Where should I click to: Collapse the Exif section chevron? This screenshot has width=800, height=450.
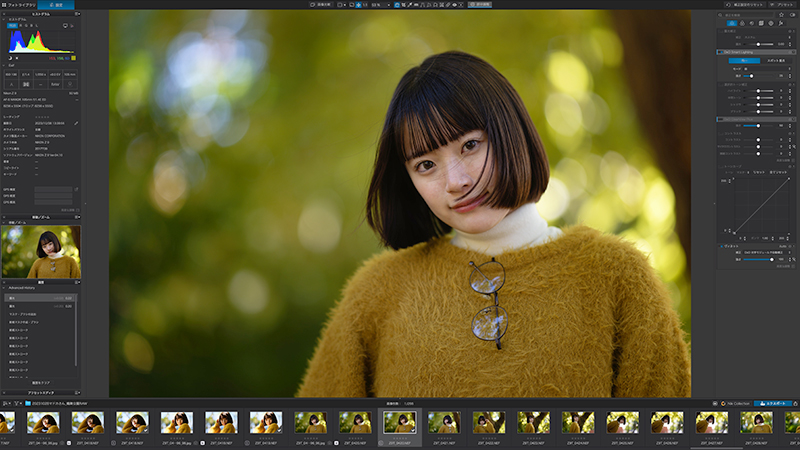point(4,65)
